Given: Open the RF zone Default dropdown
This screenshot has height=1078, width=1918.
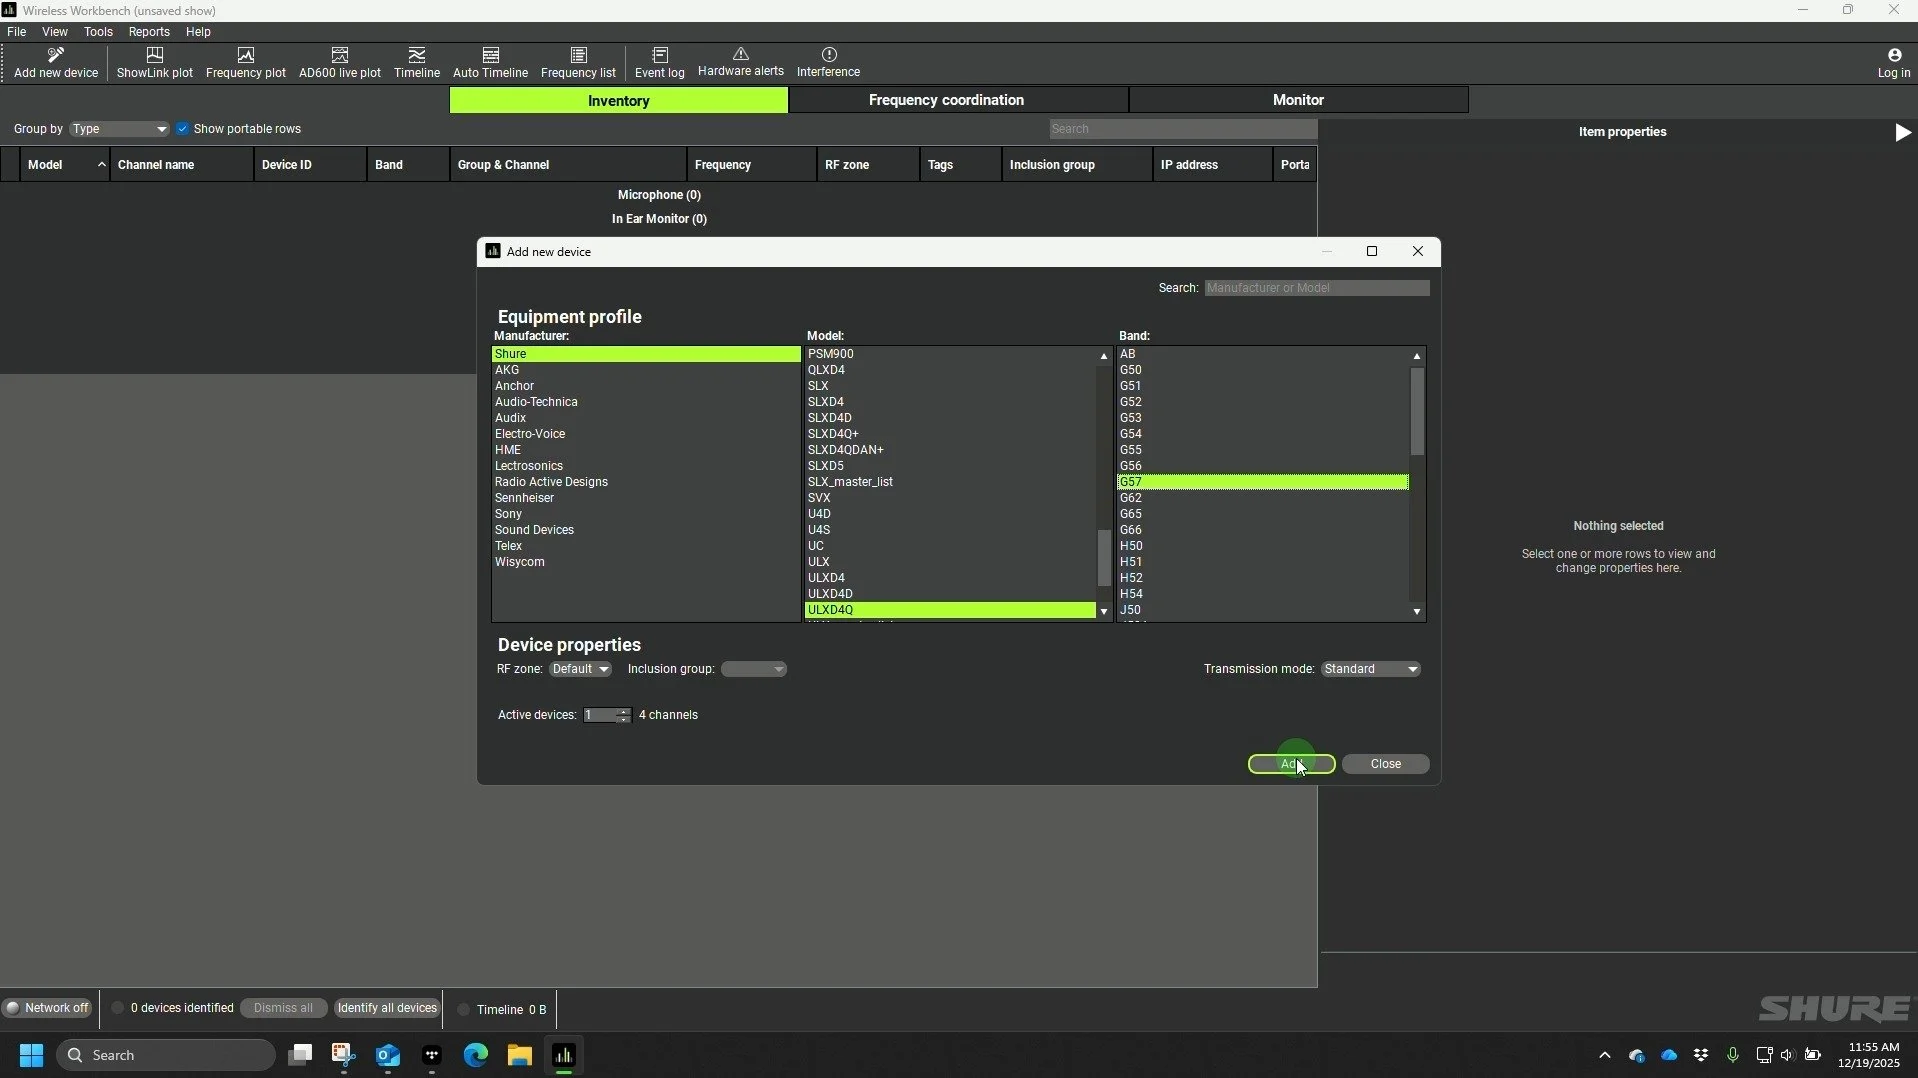Looking at the screenshot, I should coord(580,669).
